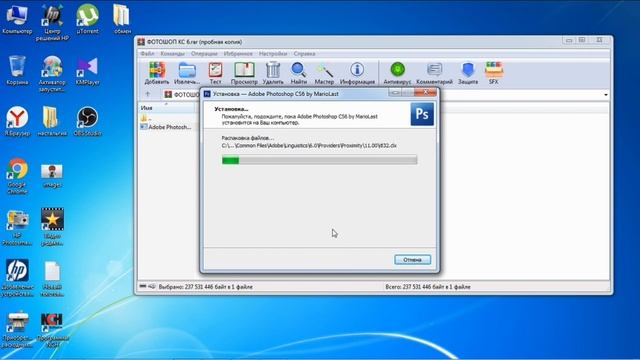Run the Антивирус toolbar icon

[x=397, y=73]
